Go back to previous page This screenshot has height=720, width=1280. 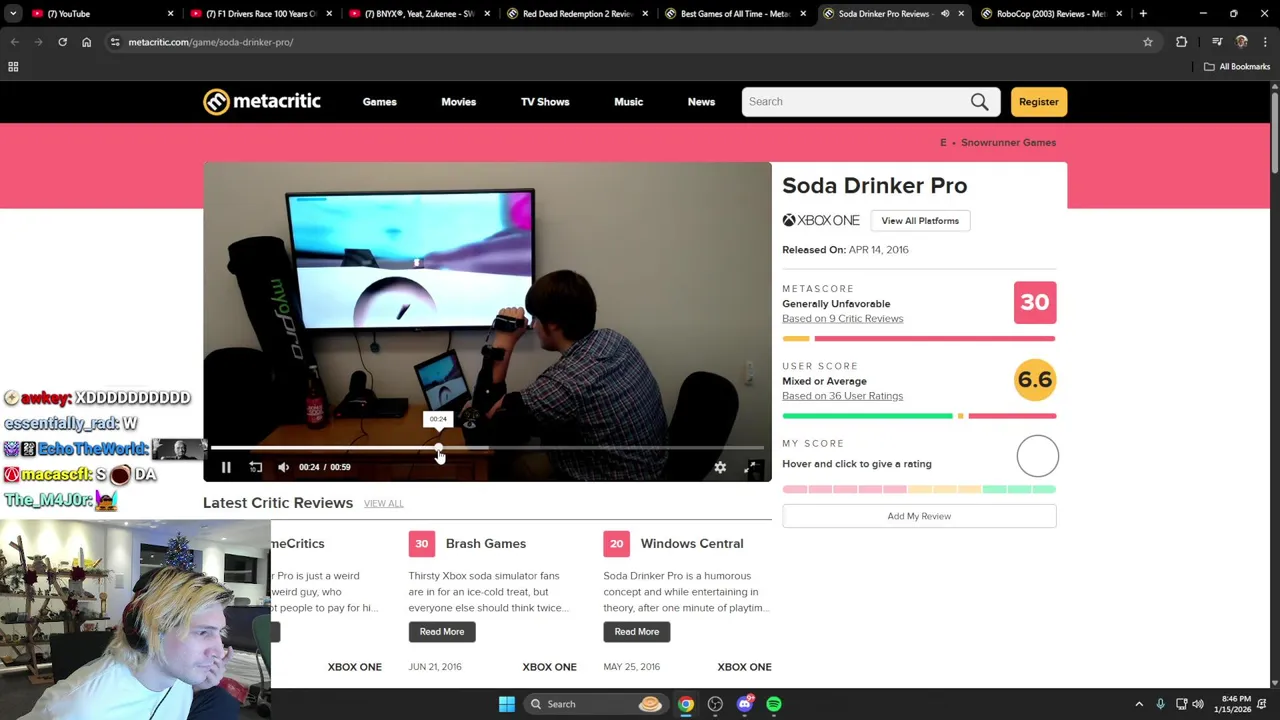tap(14, 42)
